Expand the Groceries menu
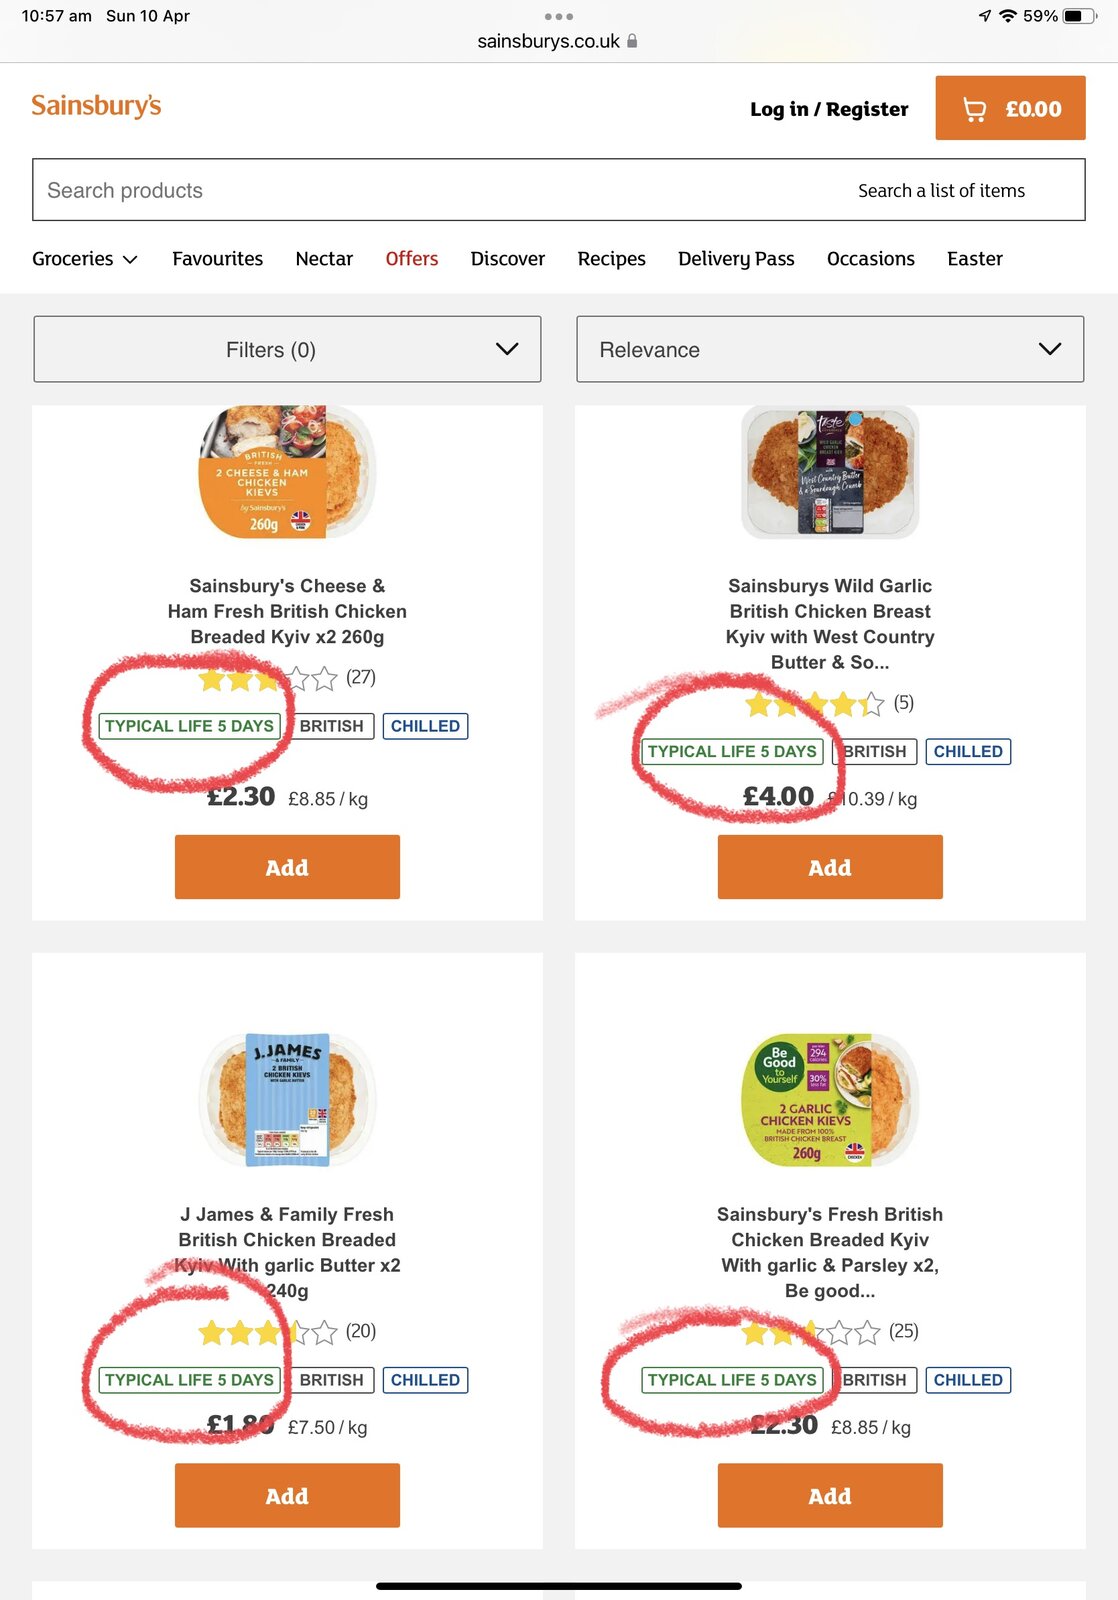This screenshot has height=1600, width=1118. click(84, 259)
